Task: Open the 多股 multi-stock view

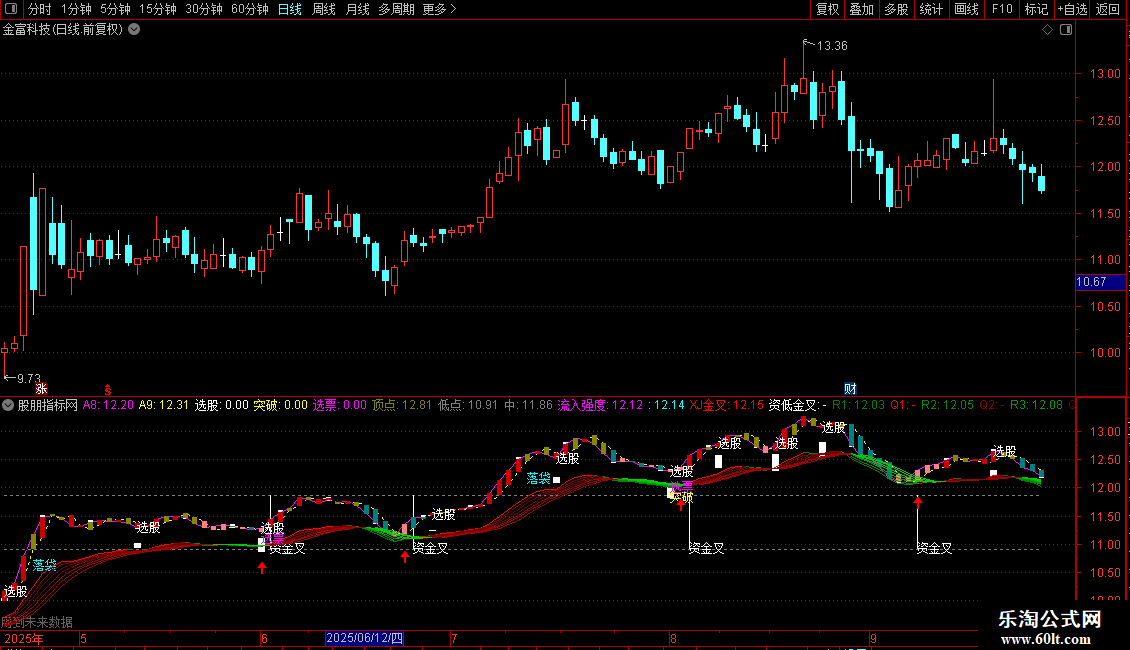Action: click(897, 9)
